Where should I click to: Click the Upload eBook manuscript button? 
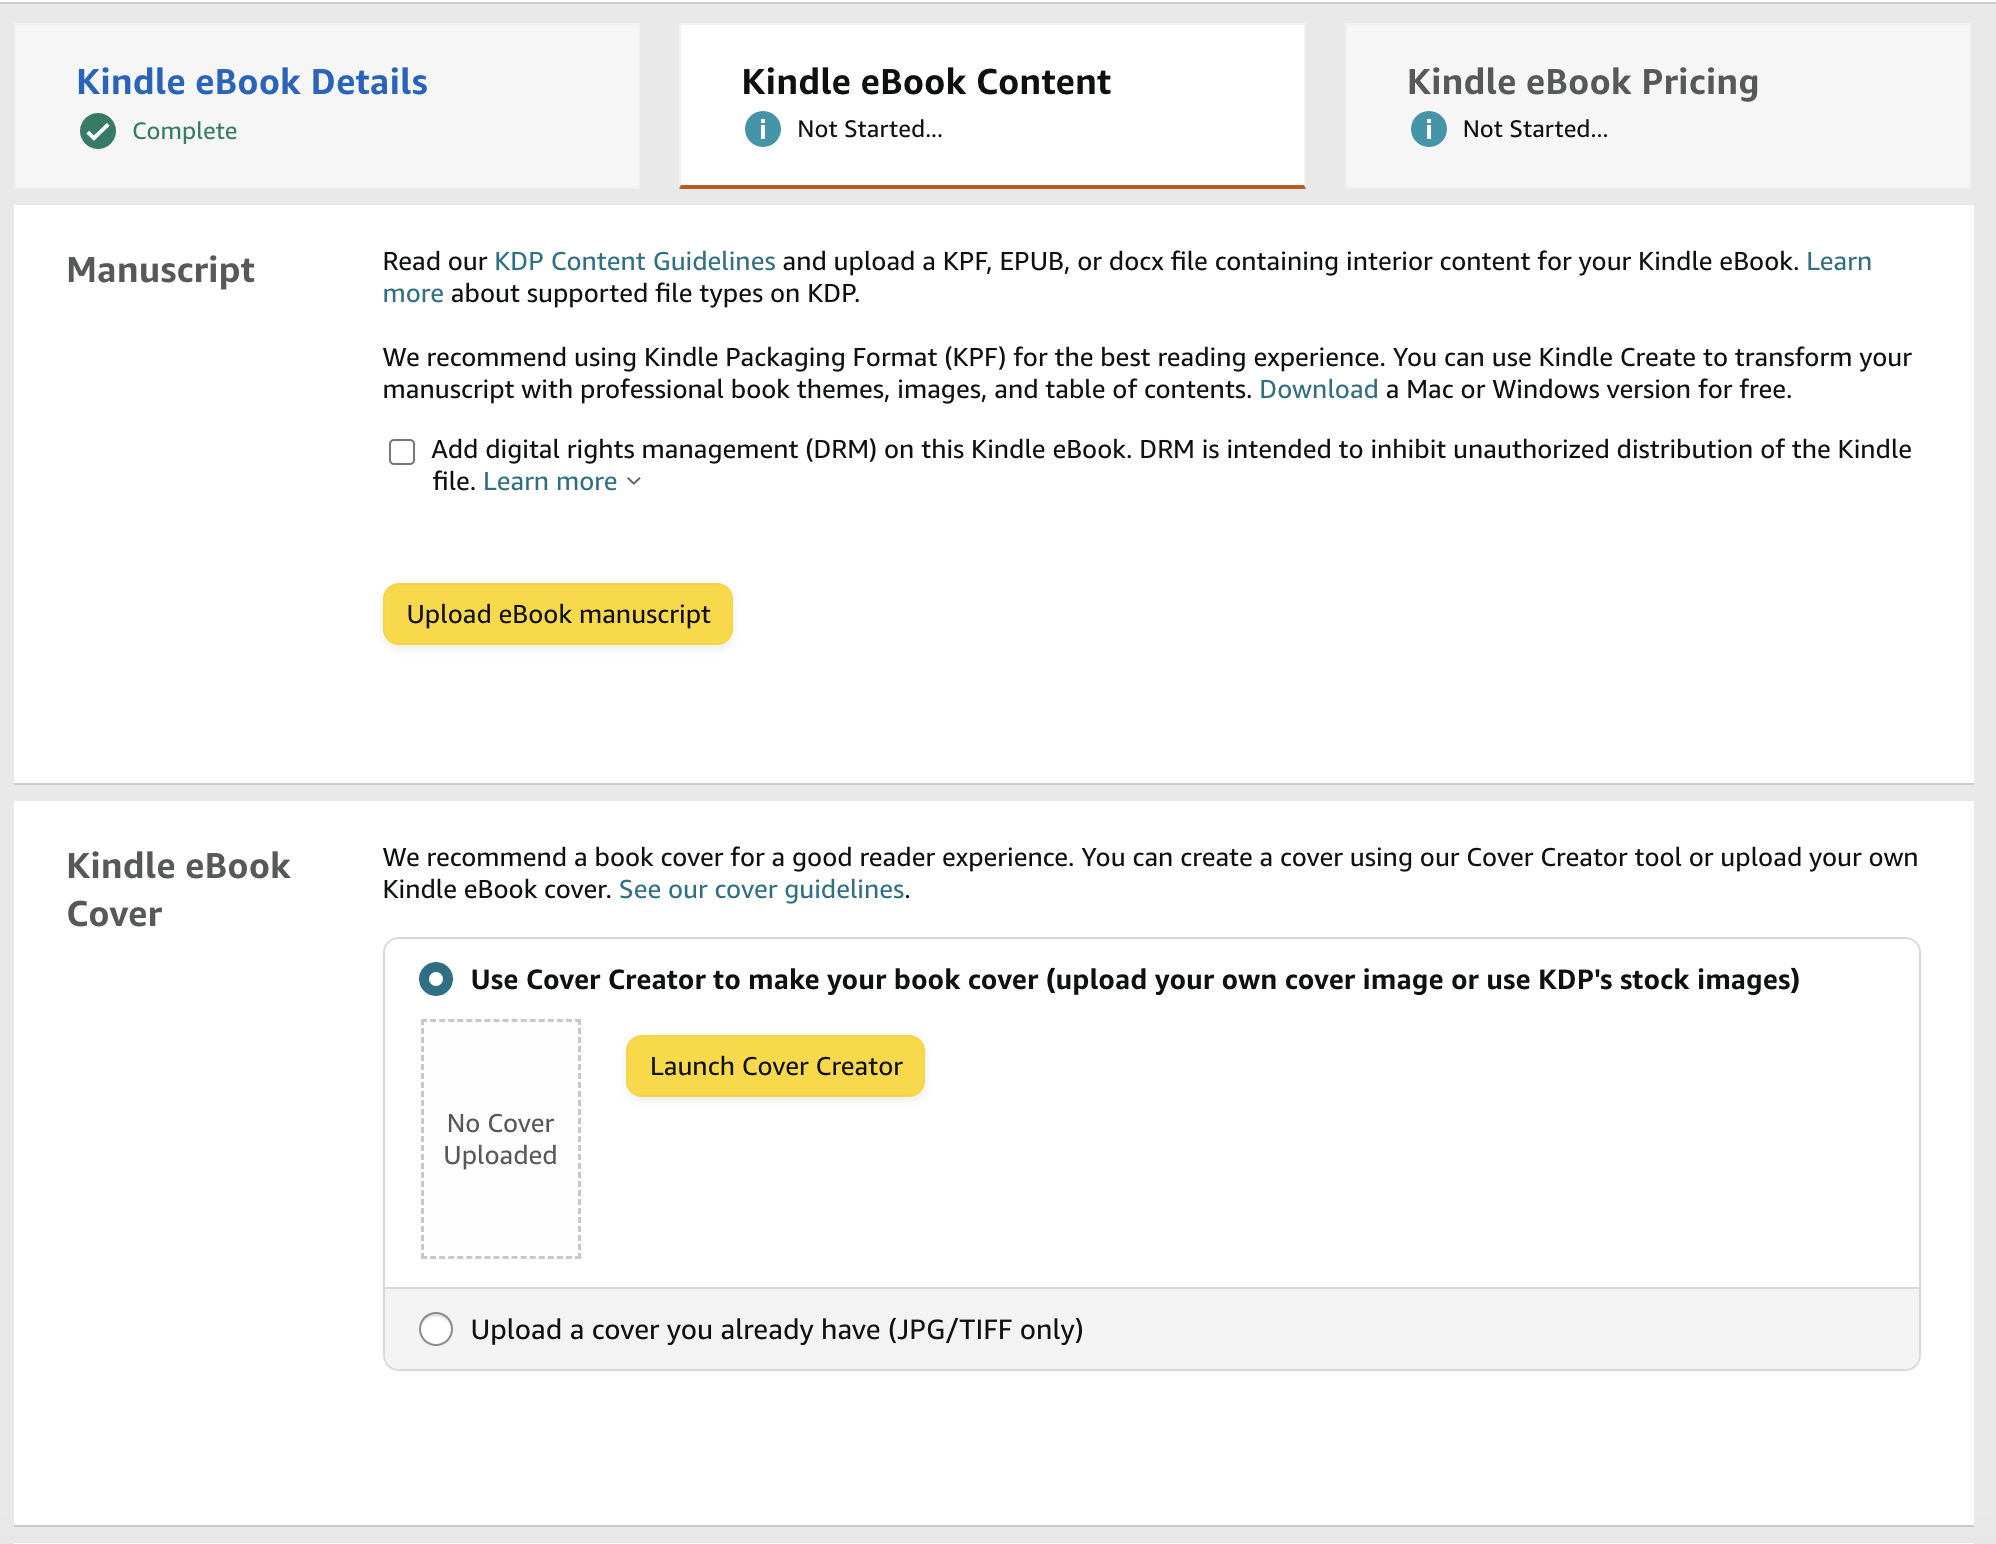coord(558,614)
